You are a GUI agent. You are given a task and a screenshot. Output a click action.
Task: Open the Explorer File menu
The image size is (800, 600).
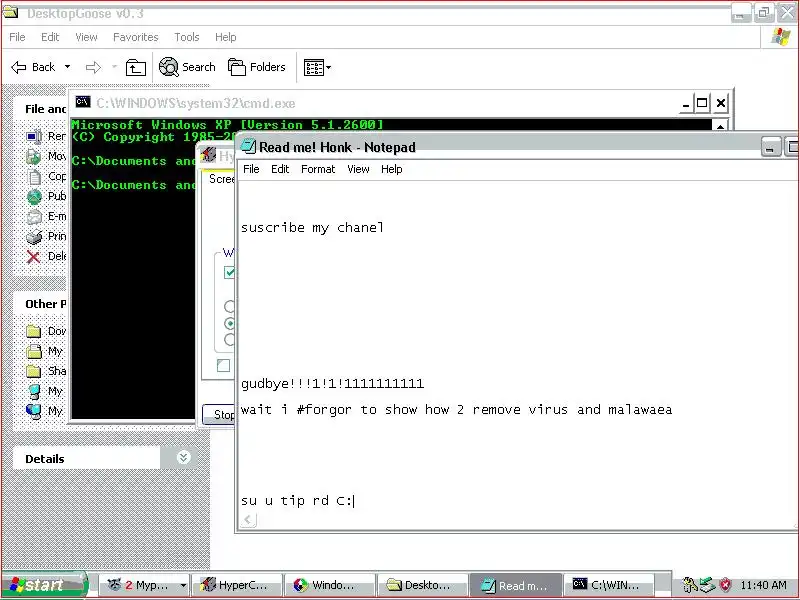click(17, 37)
